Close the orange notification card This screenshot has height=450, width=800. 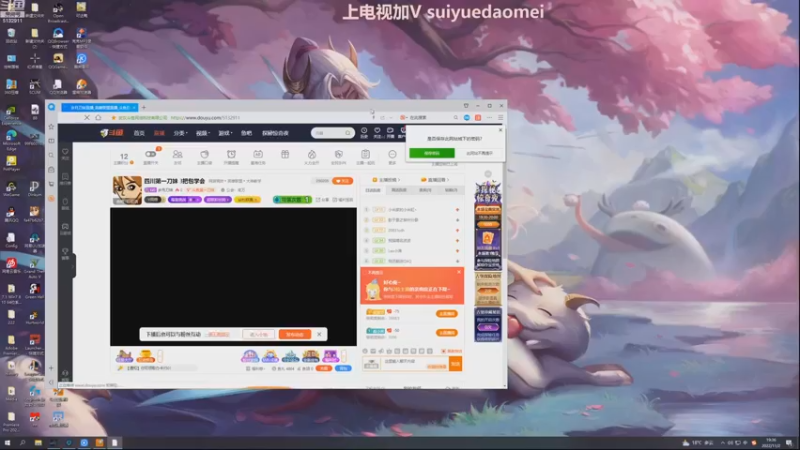coord(459,272)
